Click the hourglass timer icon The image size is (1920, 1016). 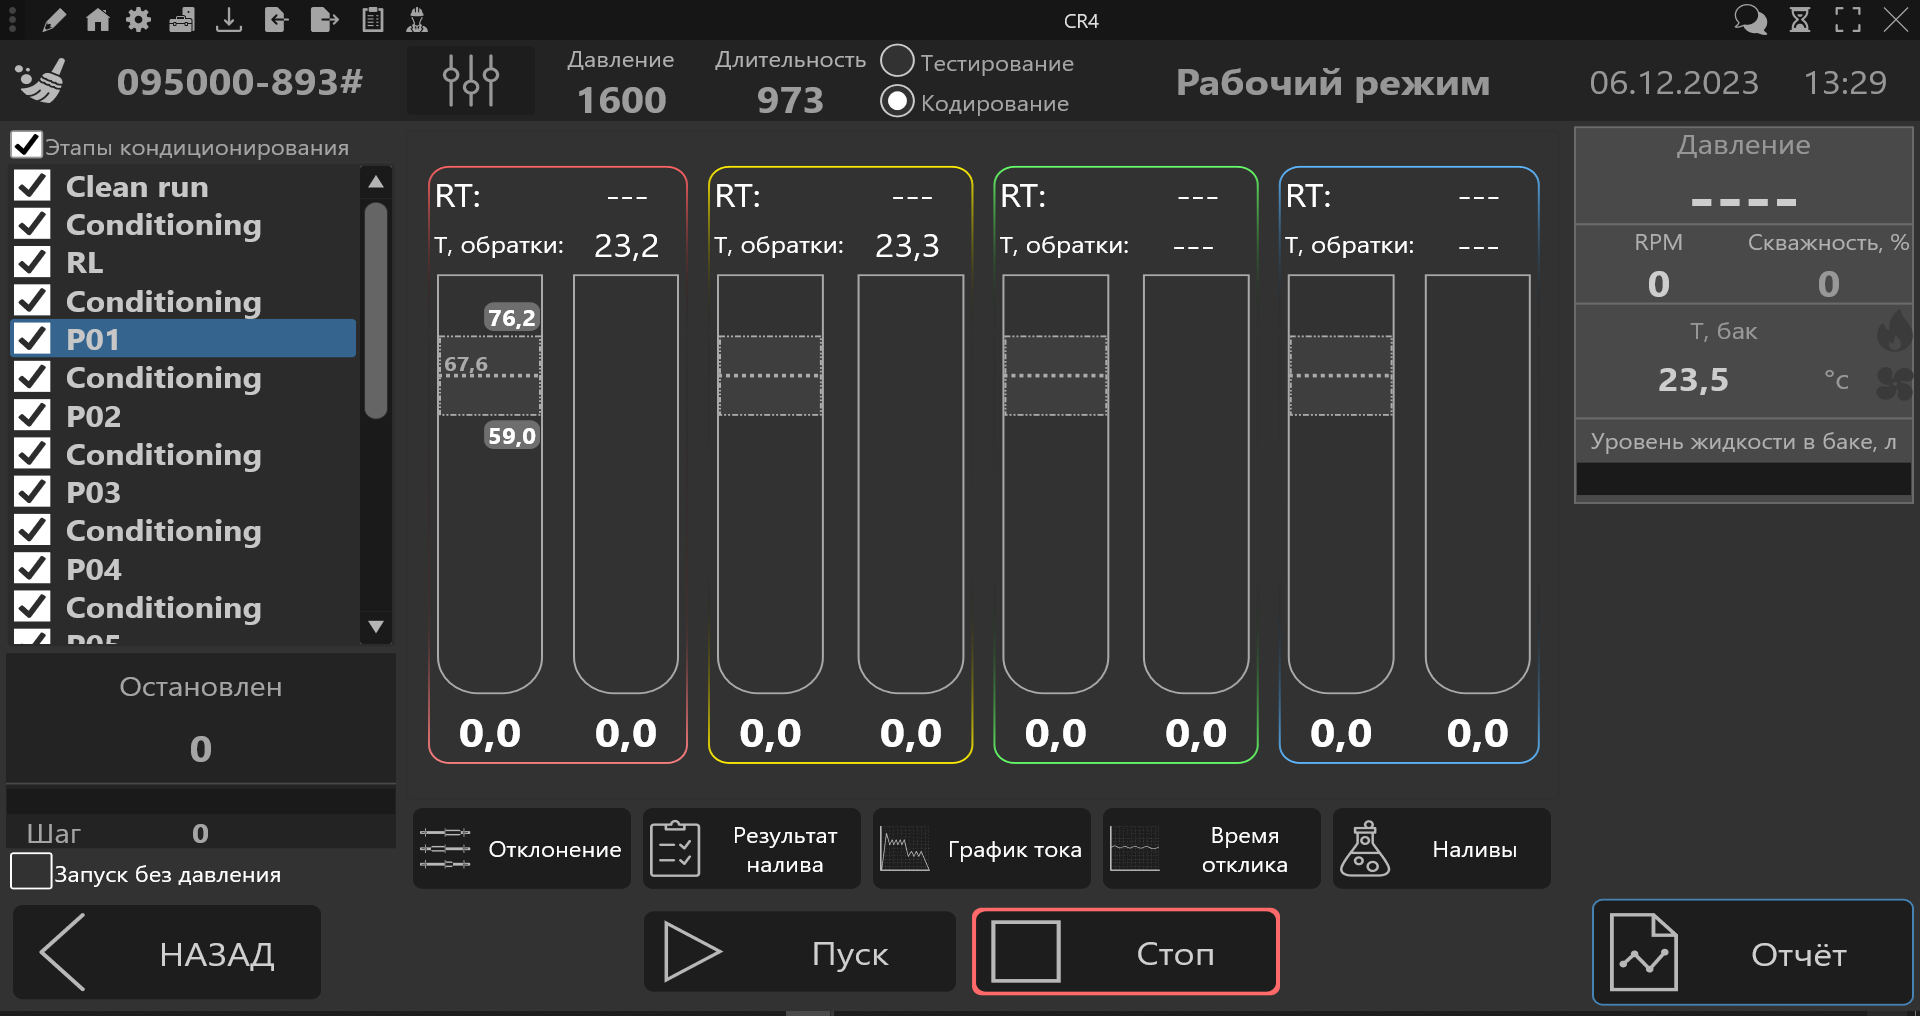(1800, 20)
